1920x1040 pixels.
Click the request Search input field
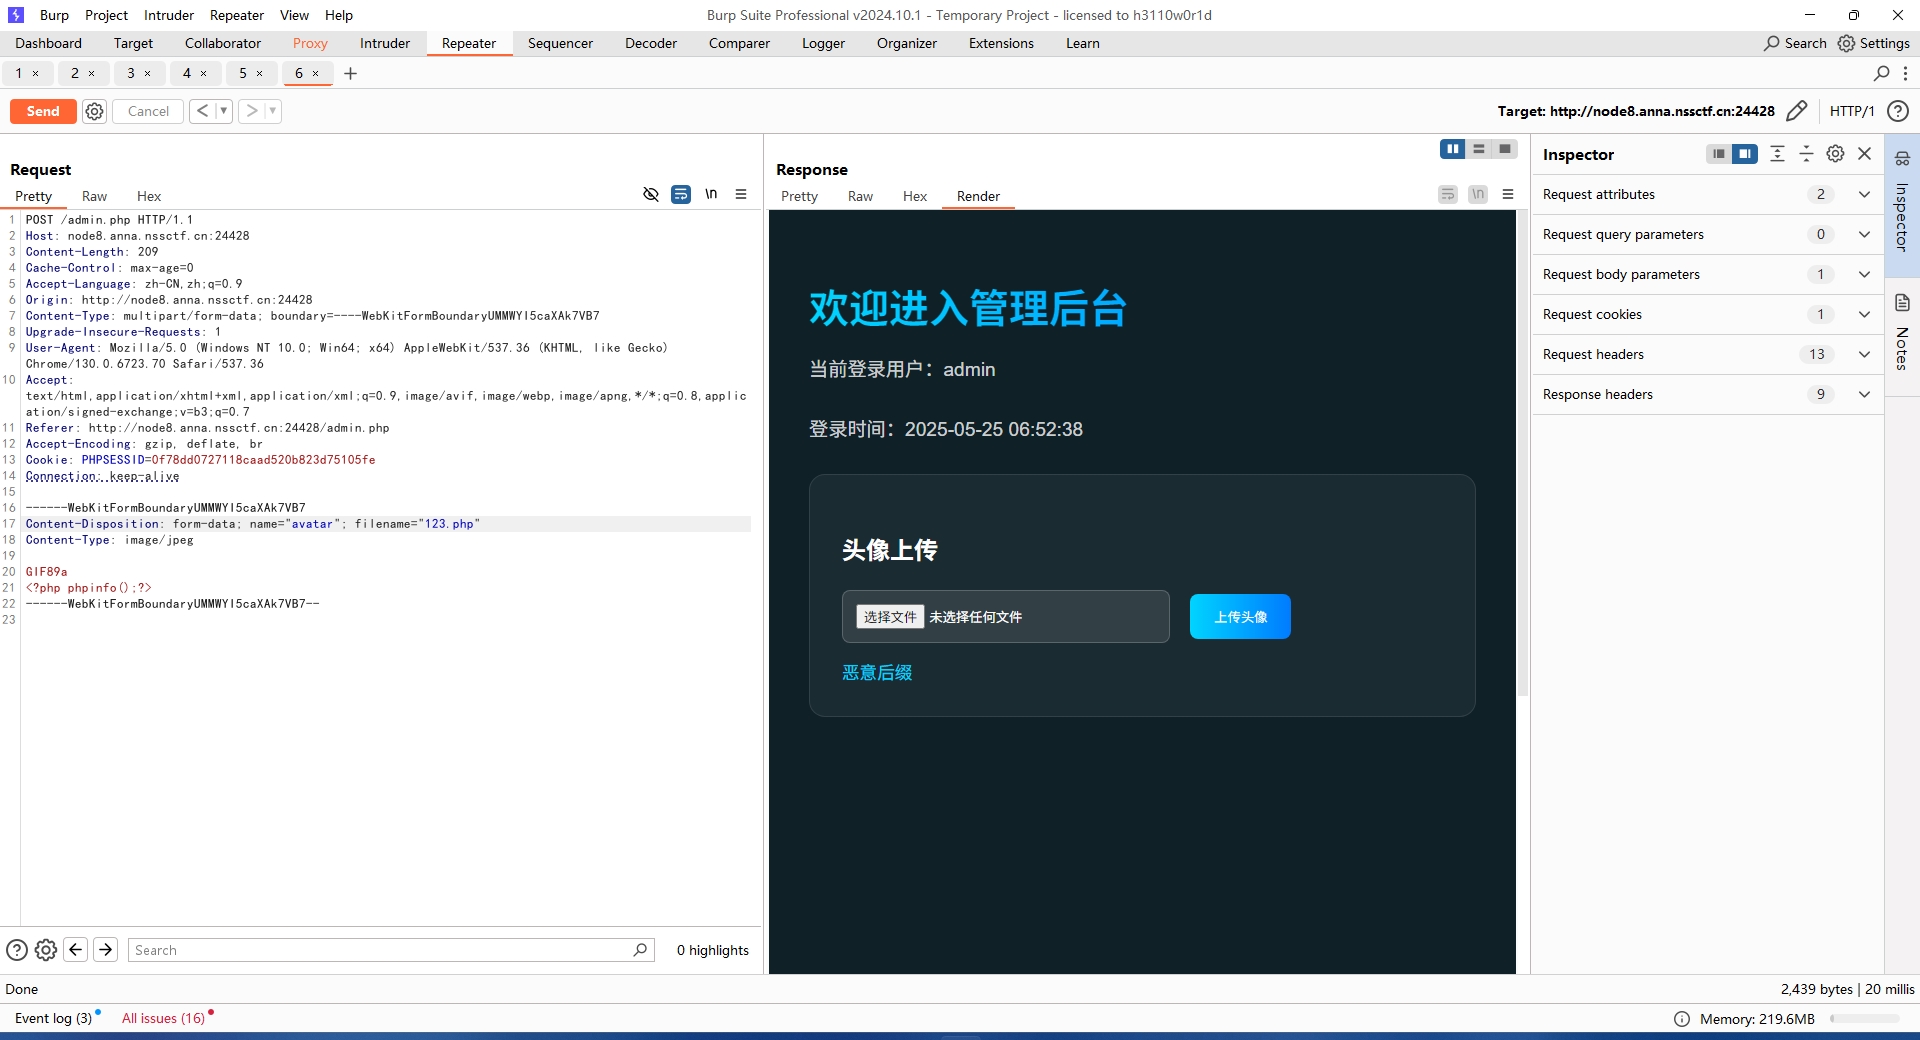pos(391,950)
